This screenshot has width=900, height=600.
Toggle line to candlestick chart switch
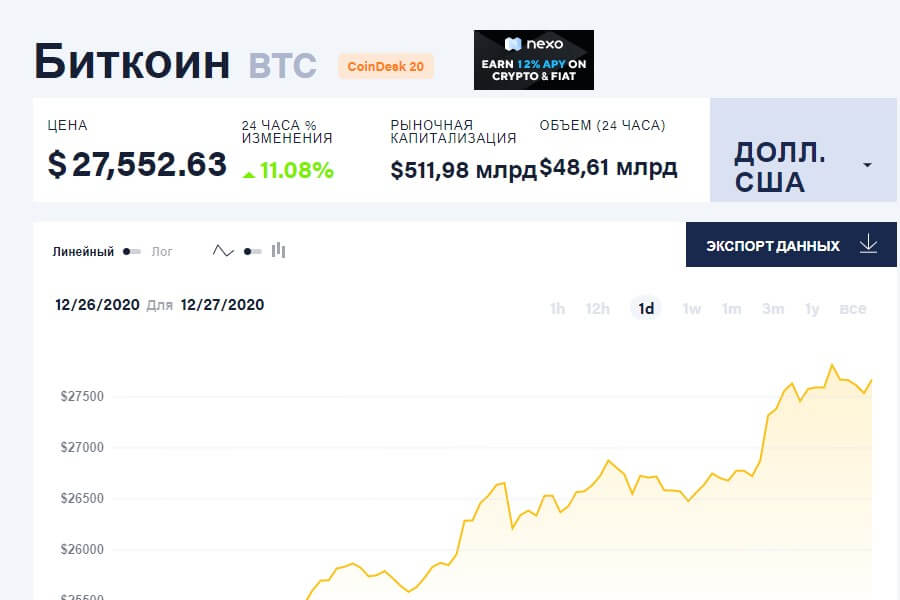pyautogui.click(x=253, y=251)
